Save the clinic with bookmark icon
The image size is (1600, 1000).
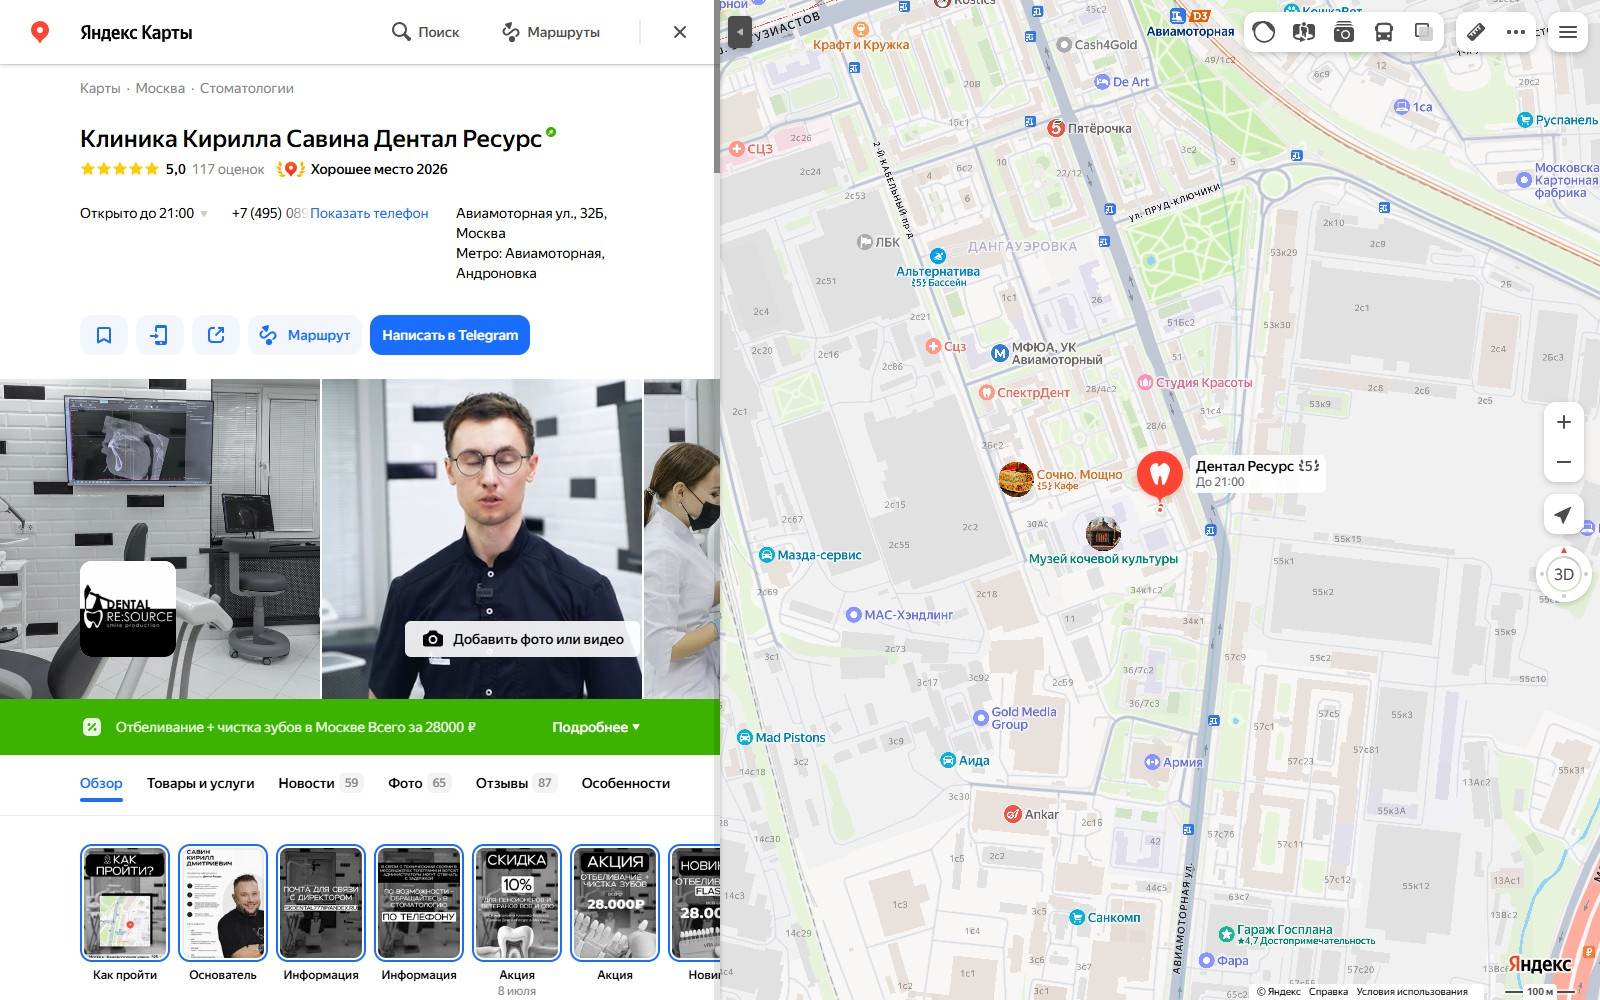104,335
